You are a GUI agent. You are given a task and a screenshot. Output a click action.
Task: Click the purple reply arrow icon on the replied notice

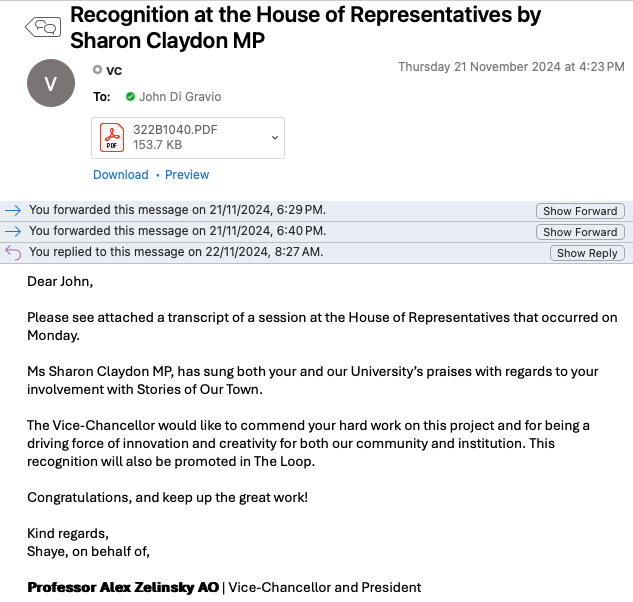click(x=13, y=252)
